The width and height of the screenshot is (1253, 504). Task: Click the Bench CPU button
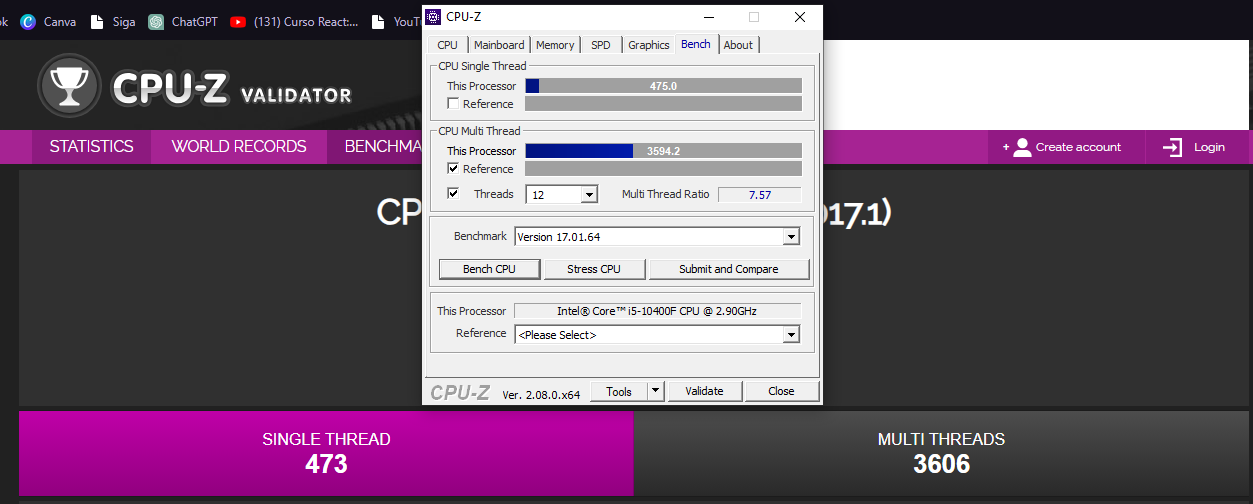click(x=490, y=269)
